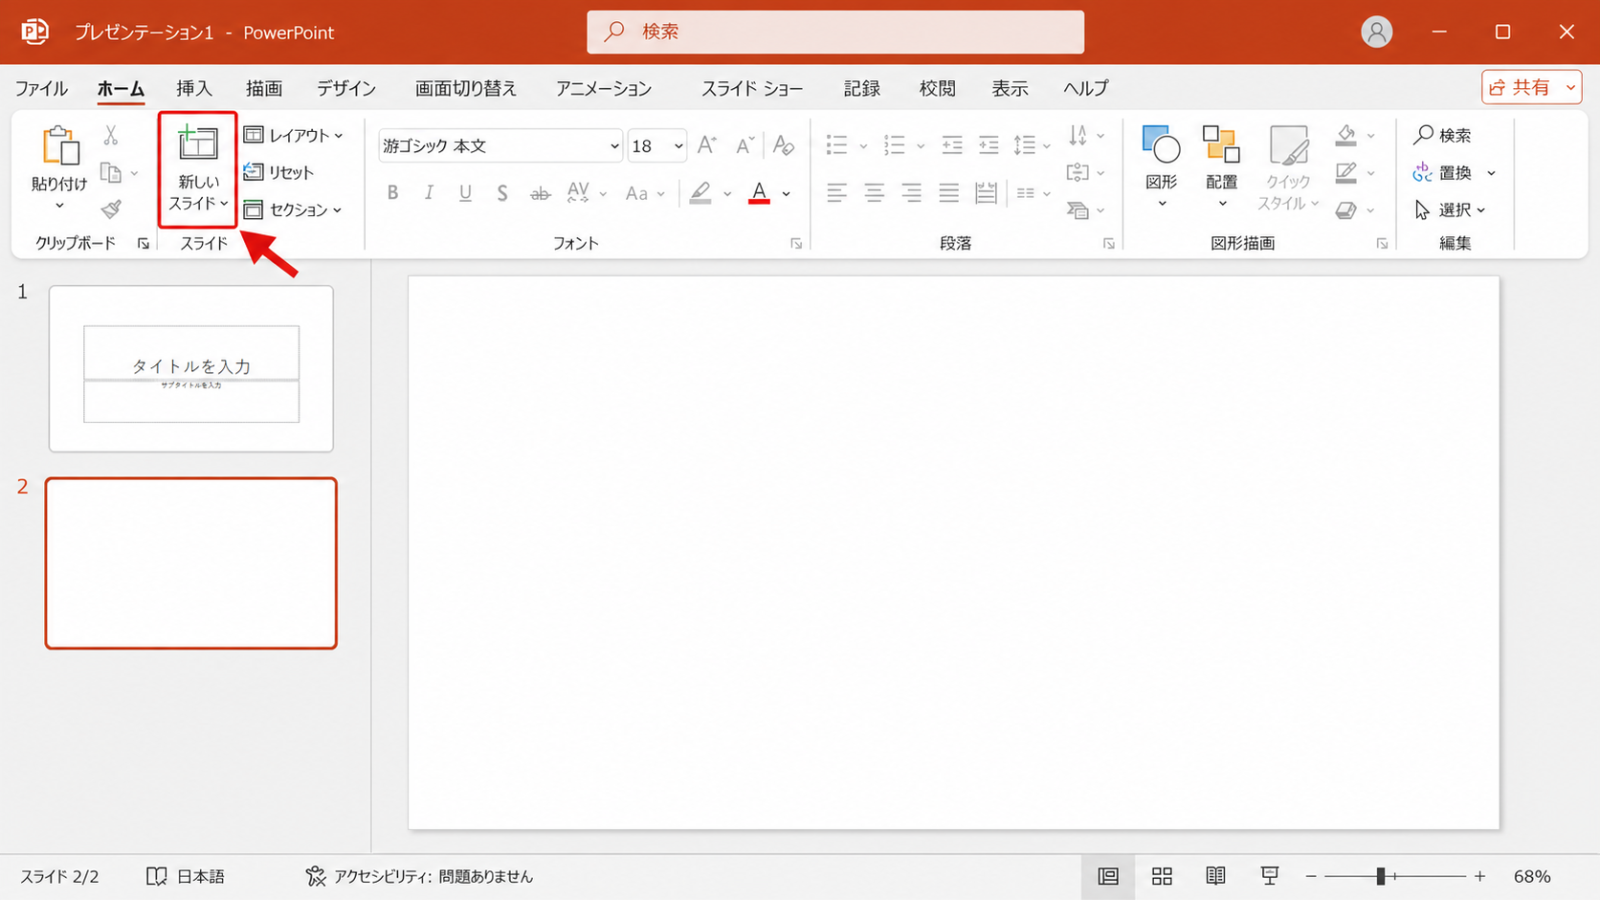
Task: Click the リセット reset button
Action: (279, 172)
